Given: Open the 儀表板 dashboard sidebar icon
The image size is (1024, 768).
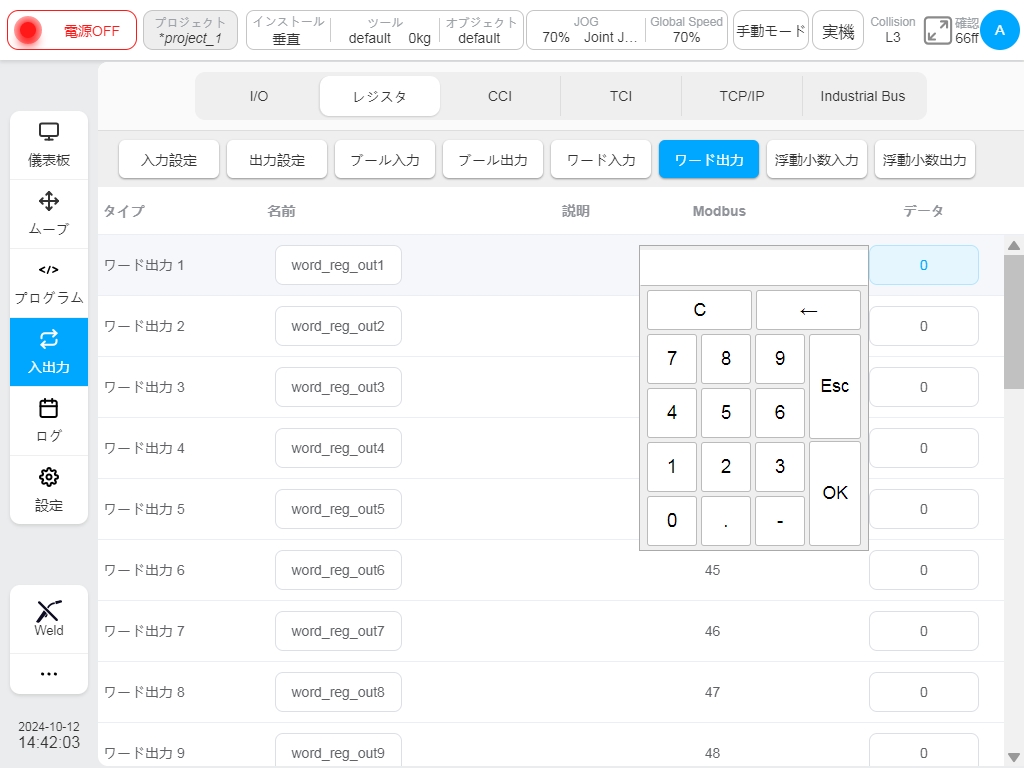Looking at the screenshot, I should [x=49, y=145].
